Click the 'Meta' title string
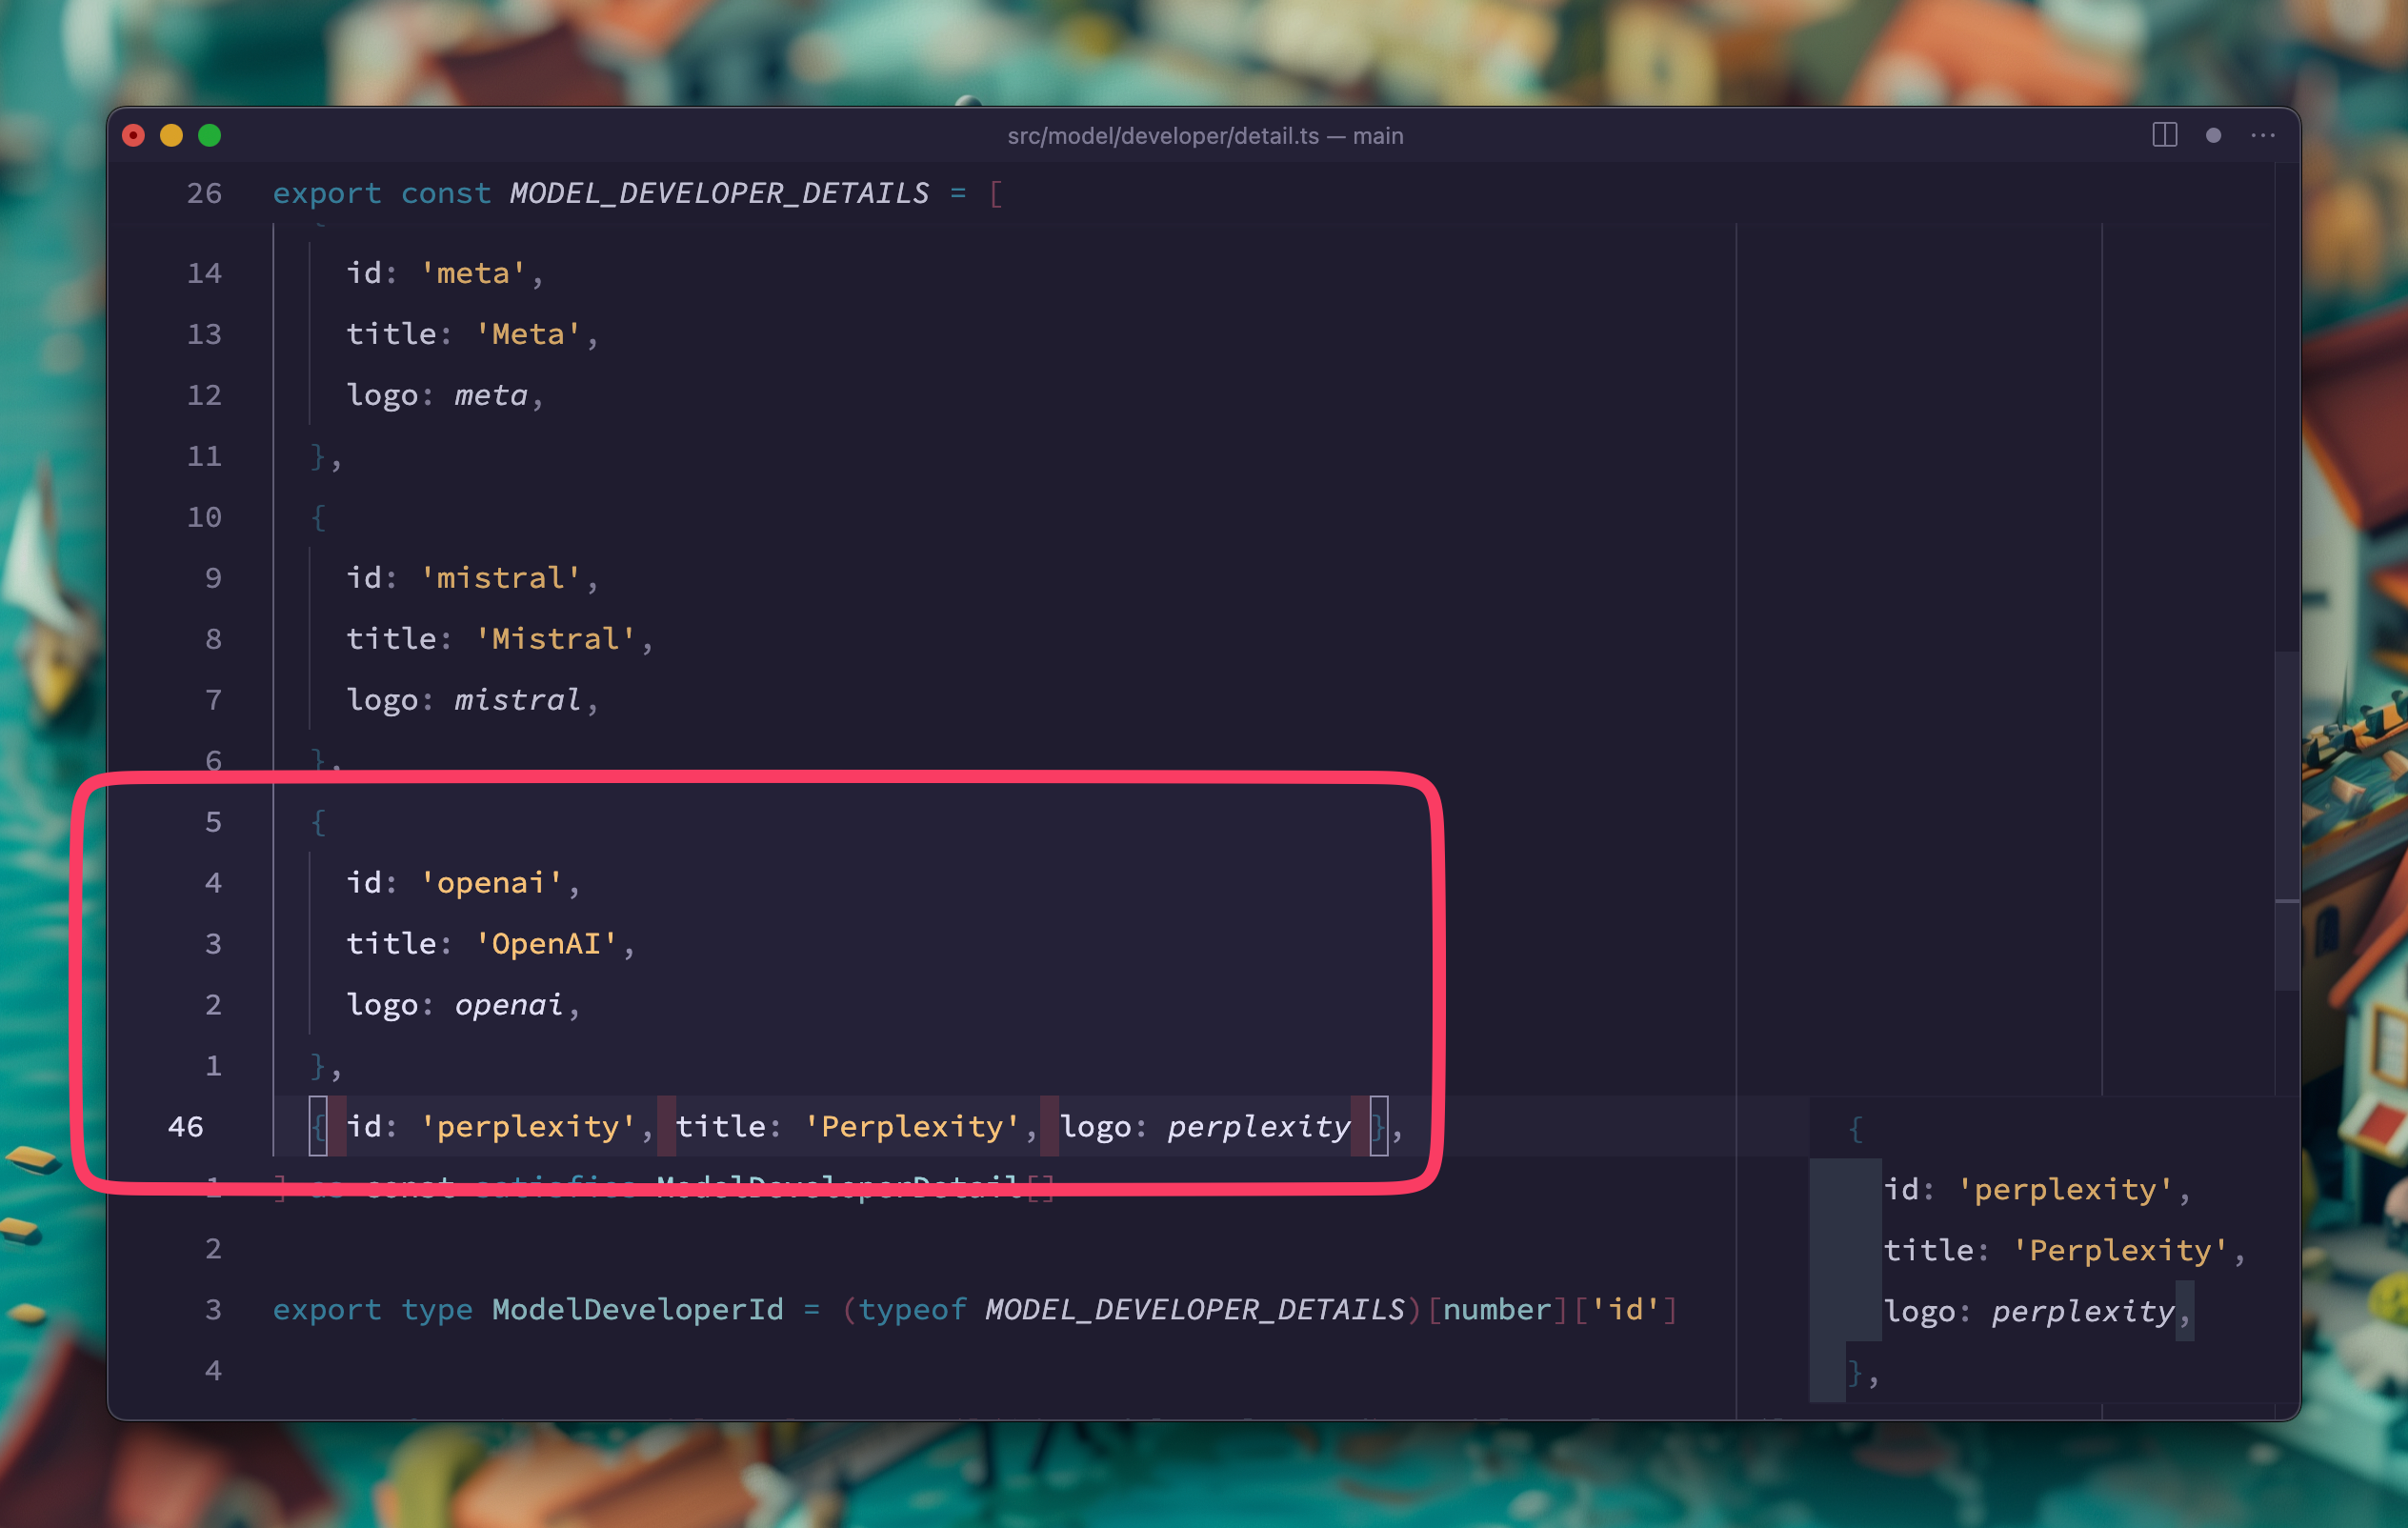Viewport: 2408px width, 1528px height. 527,334
